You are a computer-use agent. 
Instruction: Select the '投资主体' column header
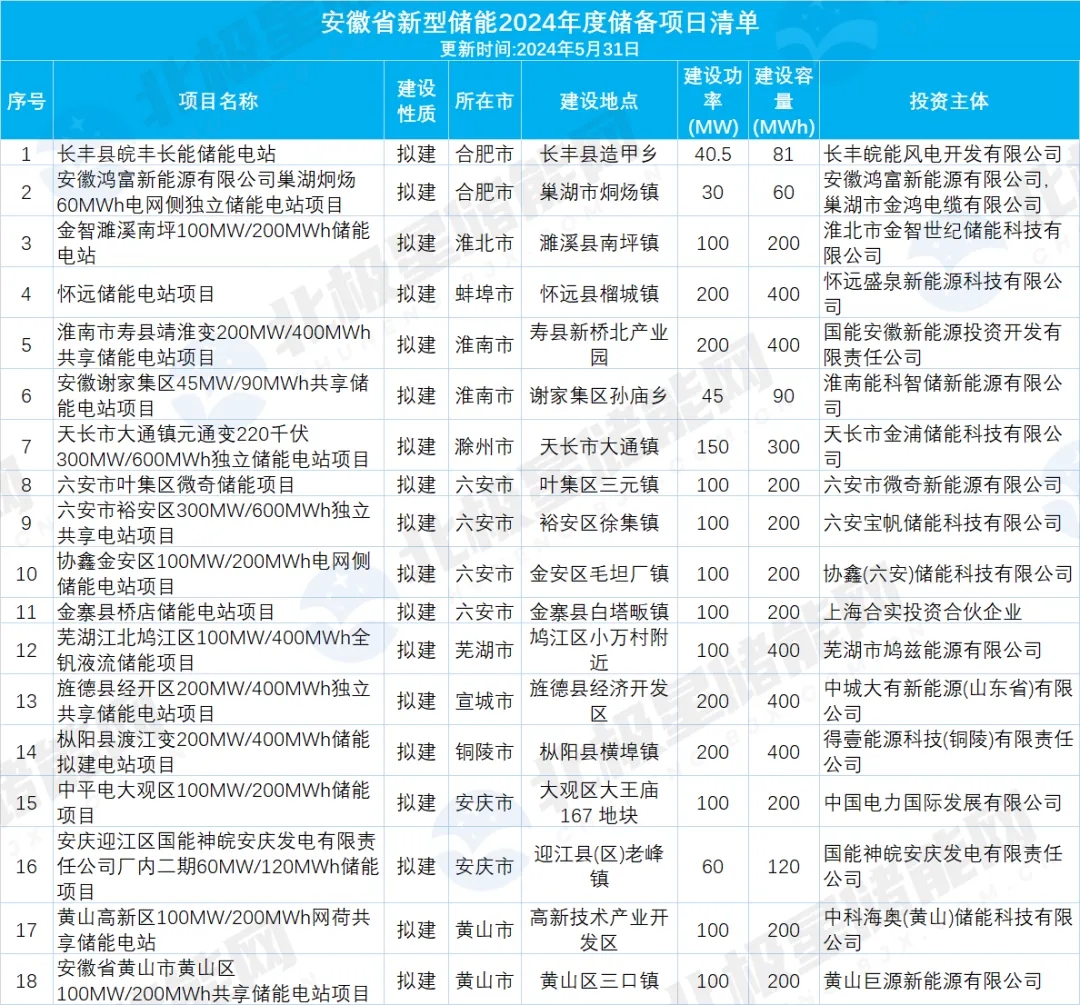coord(949,101)
